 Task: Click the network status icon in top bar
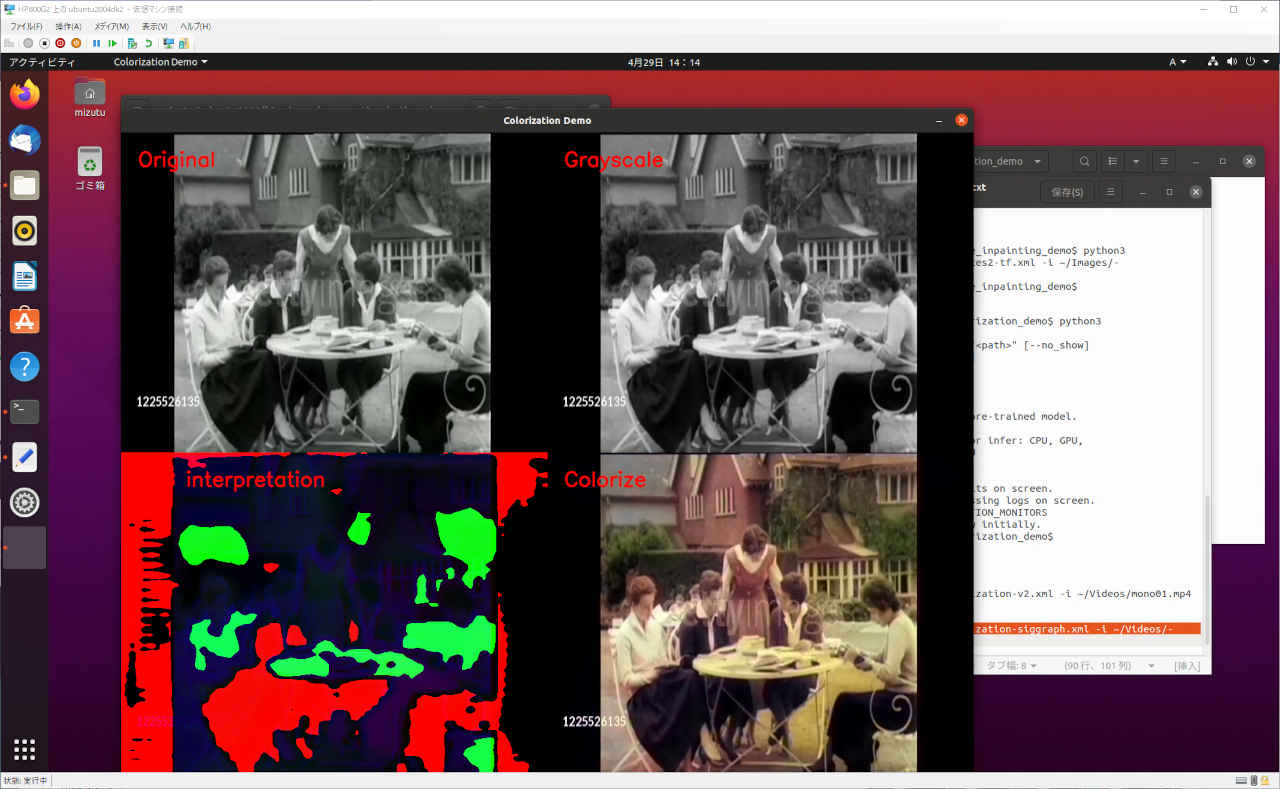coord(1213,62)
